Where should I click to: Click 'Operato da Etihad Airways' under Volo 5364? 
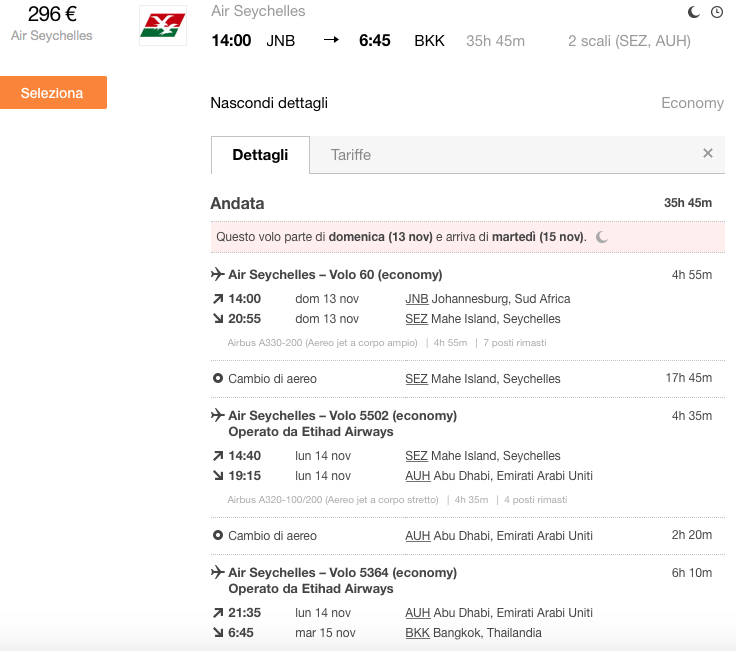coord(311,589)
